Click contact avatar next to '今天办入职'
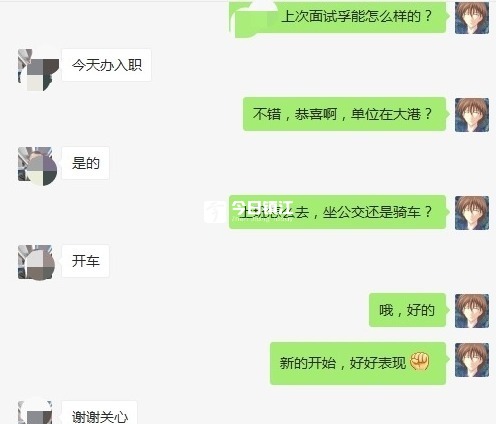This screenshot has width=496, height=424. pos(38,70)
